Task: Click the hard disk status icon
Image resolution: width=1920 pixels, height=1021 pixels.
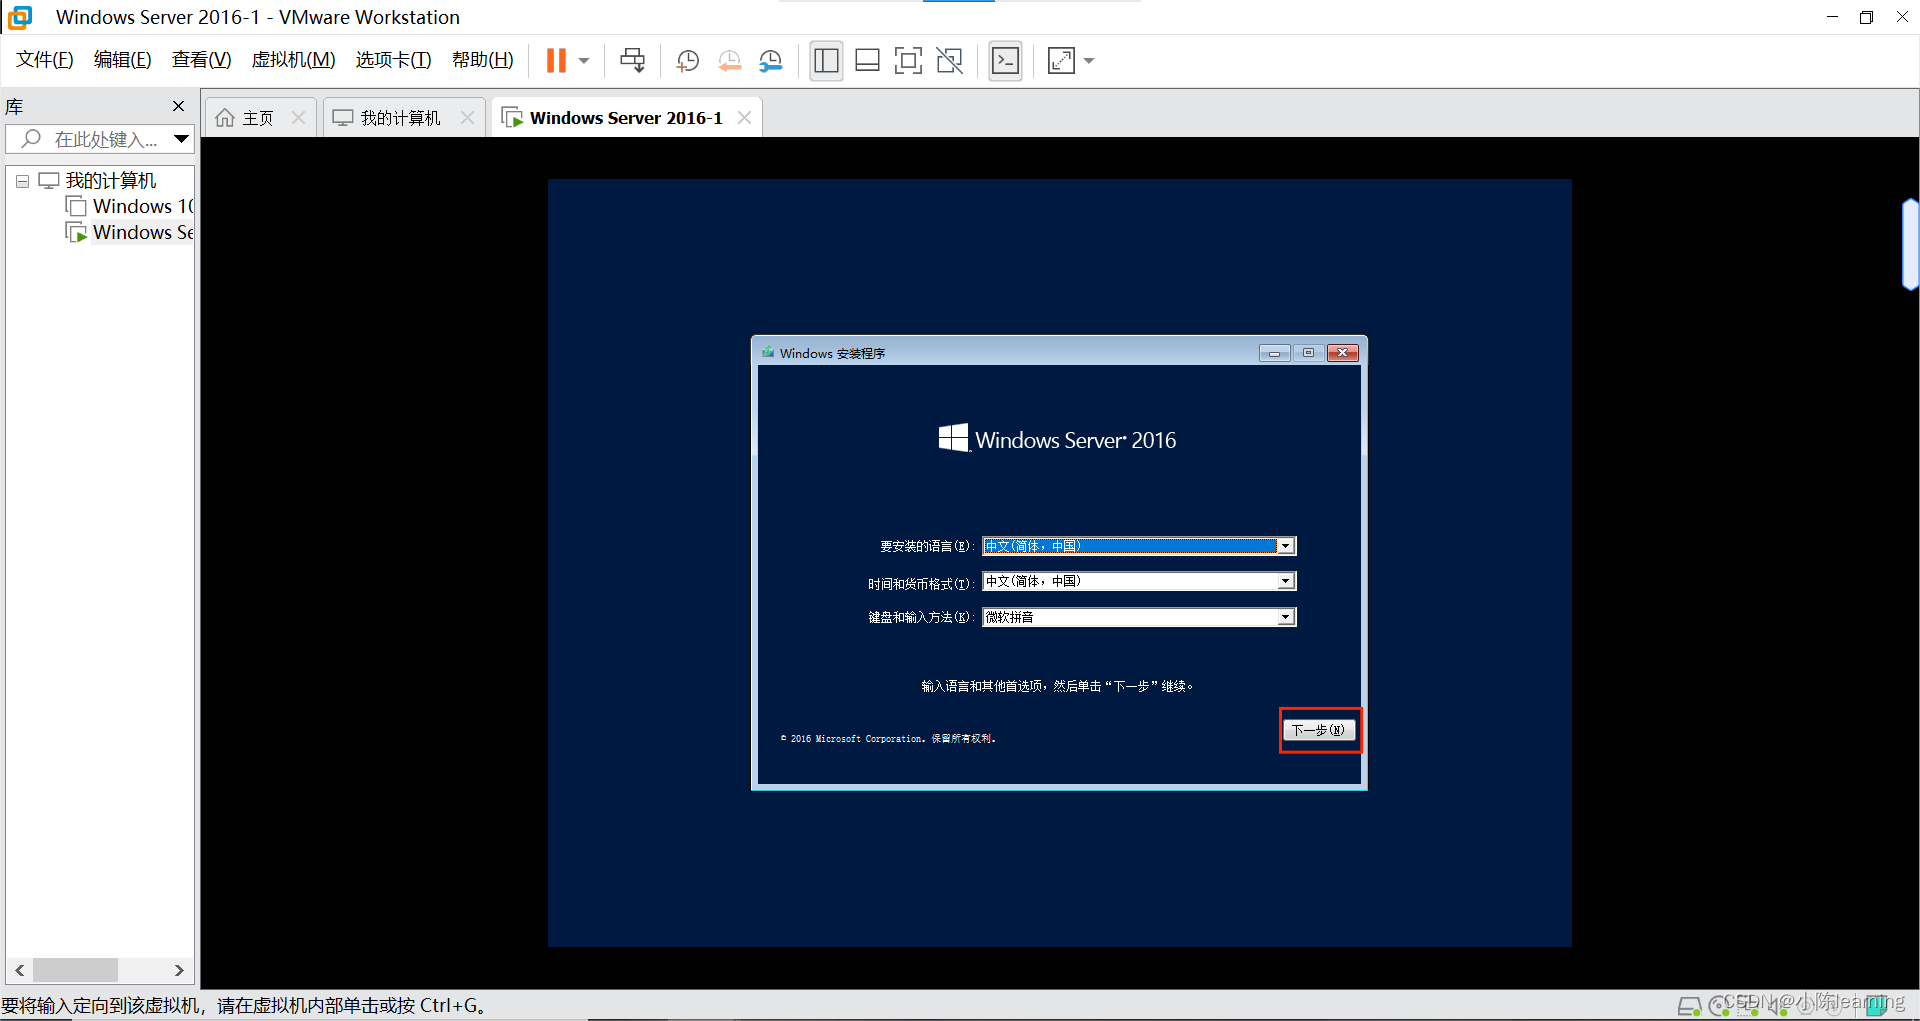Action: (1689, 1006)
